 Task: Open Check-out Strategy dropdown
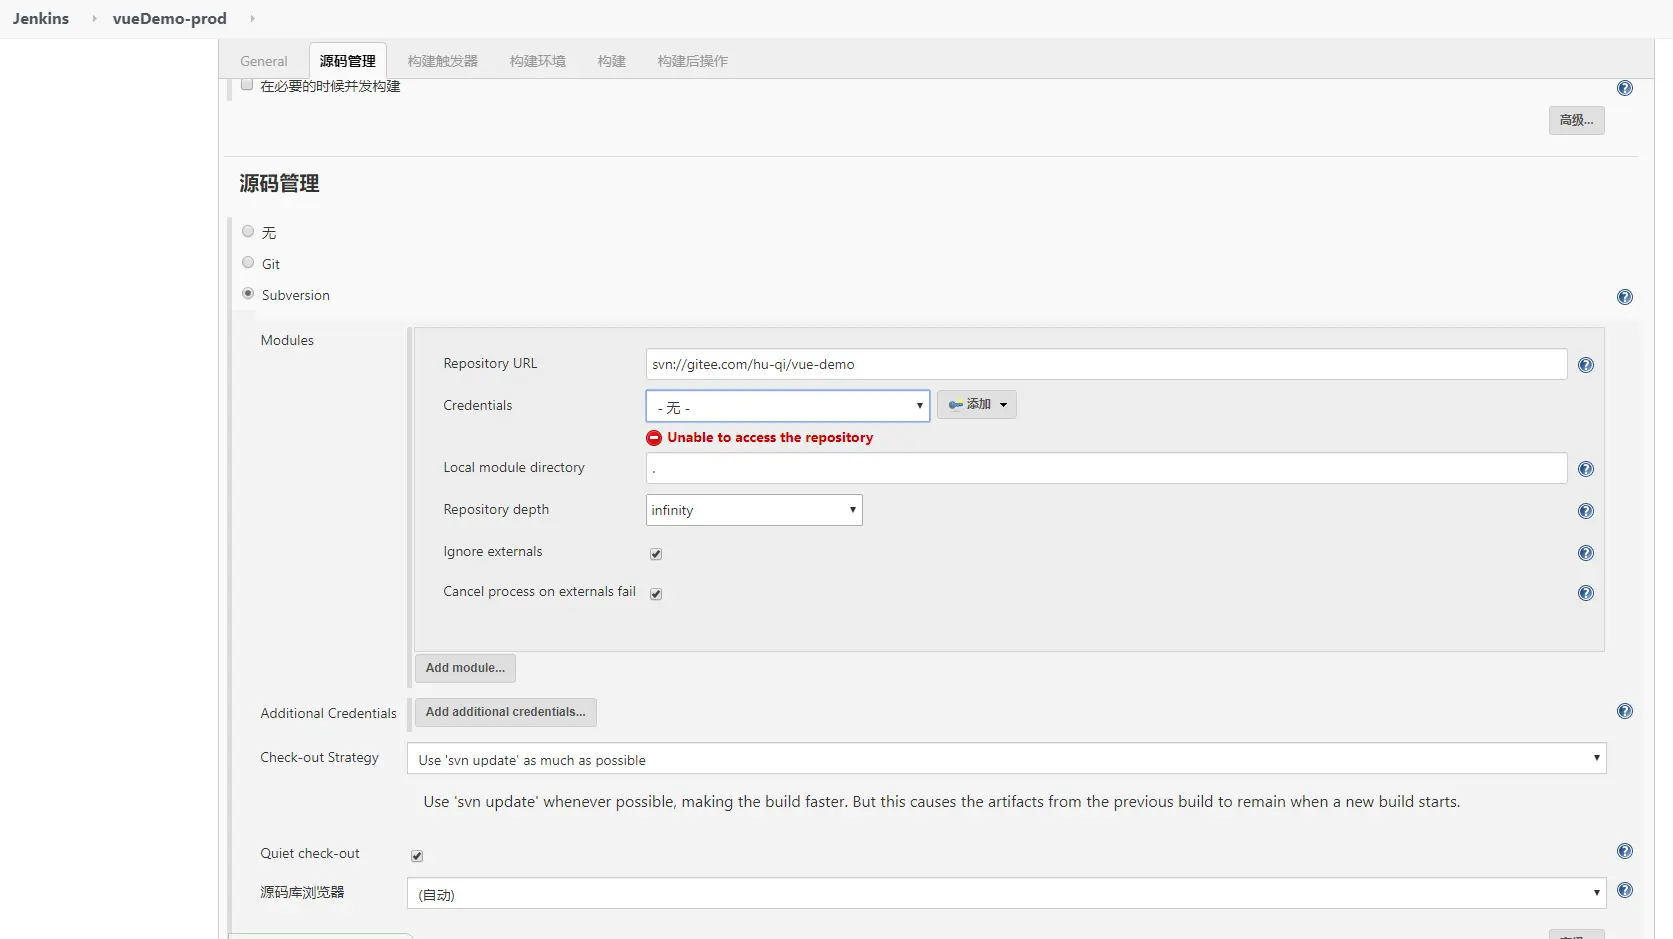coord(1006,759)
